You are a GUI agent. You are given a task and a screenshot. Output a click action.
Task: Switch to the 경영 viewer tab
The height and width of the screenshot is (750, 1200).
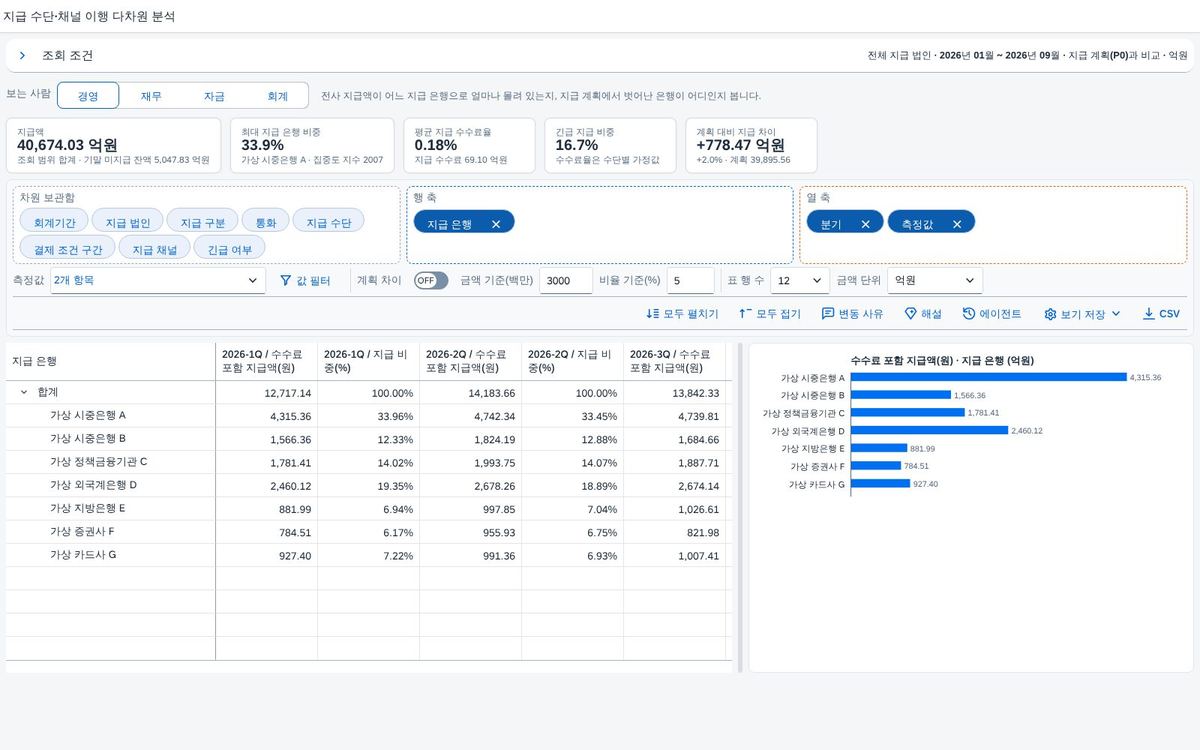(x=88, y=96)
